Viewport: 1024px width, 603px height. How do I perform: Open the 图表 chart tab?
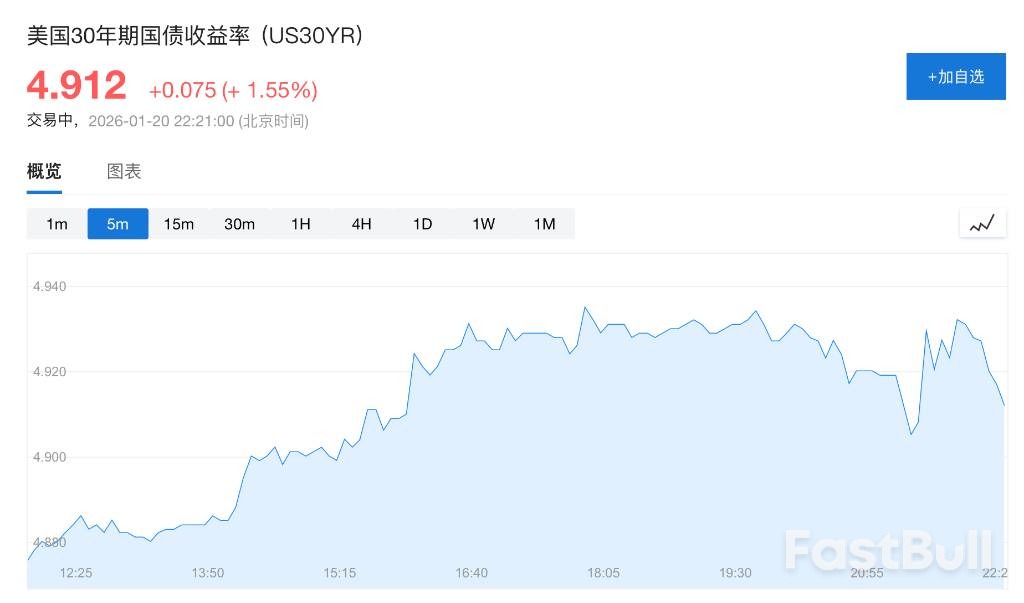pos(124,171)
